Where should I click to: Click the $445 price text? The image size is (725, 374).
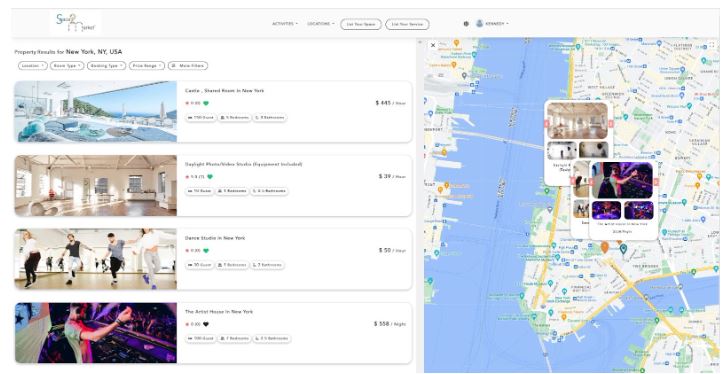point(383,103)
